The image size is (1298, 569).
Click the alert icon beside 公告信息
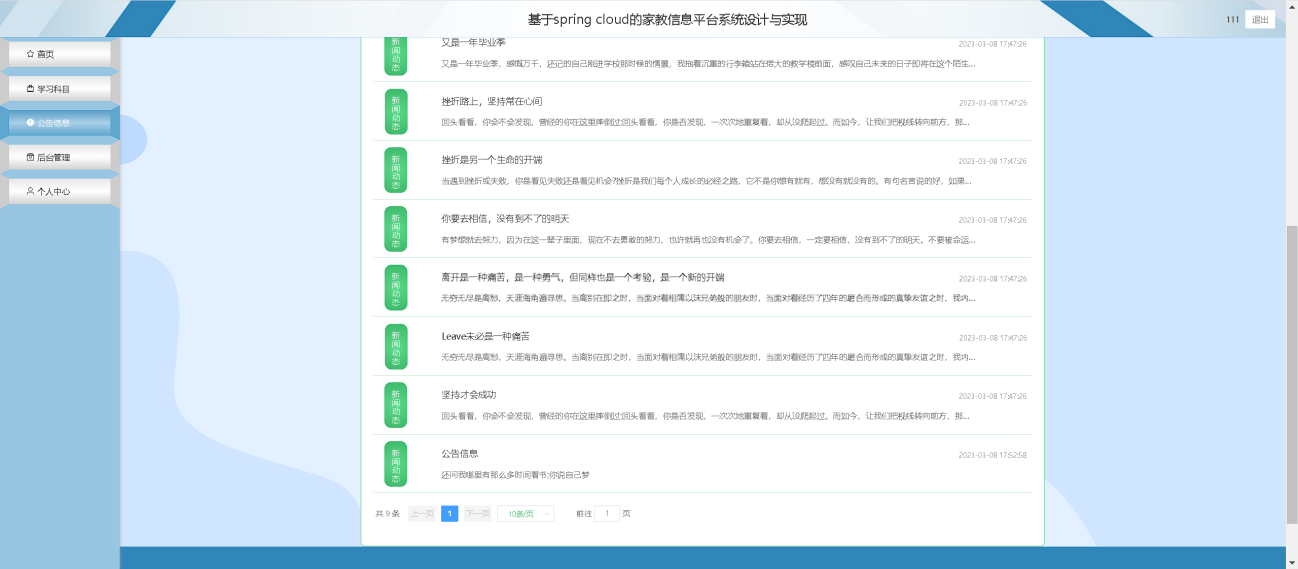point(30,123)
